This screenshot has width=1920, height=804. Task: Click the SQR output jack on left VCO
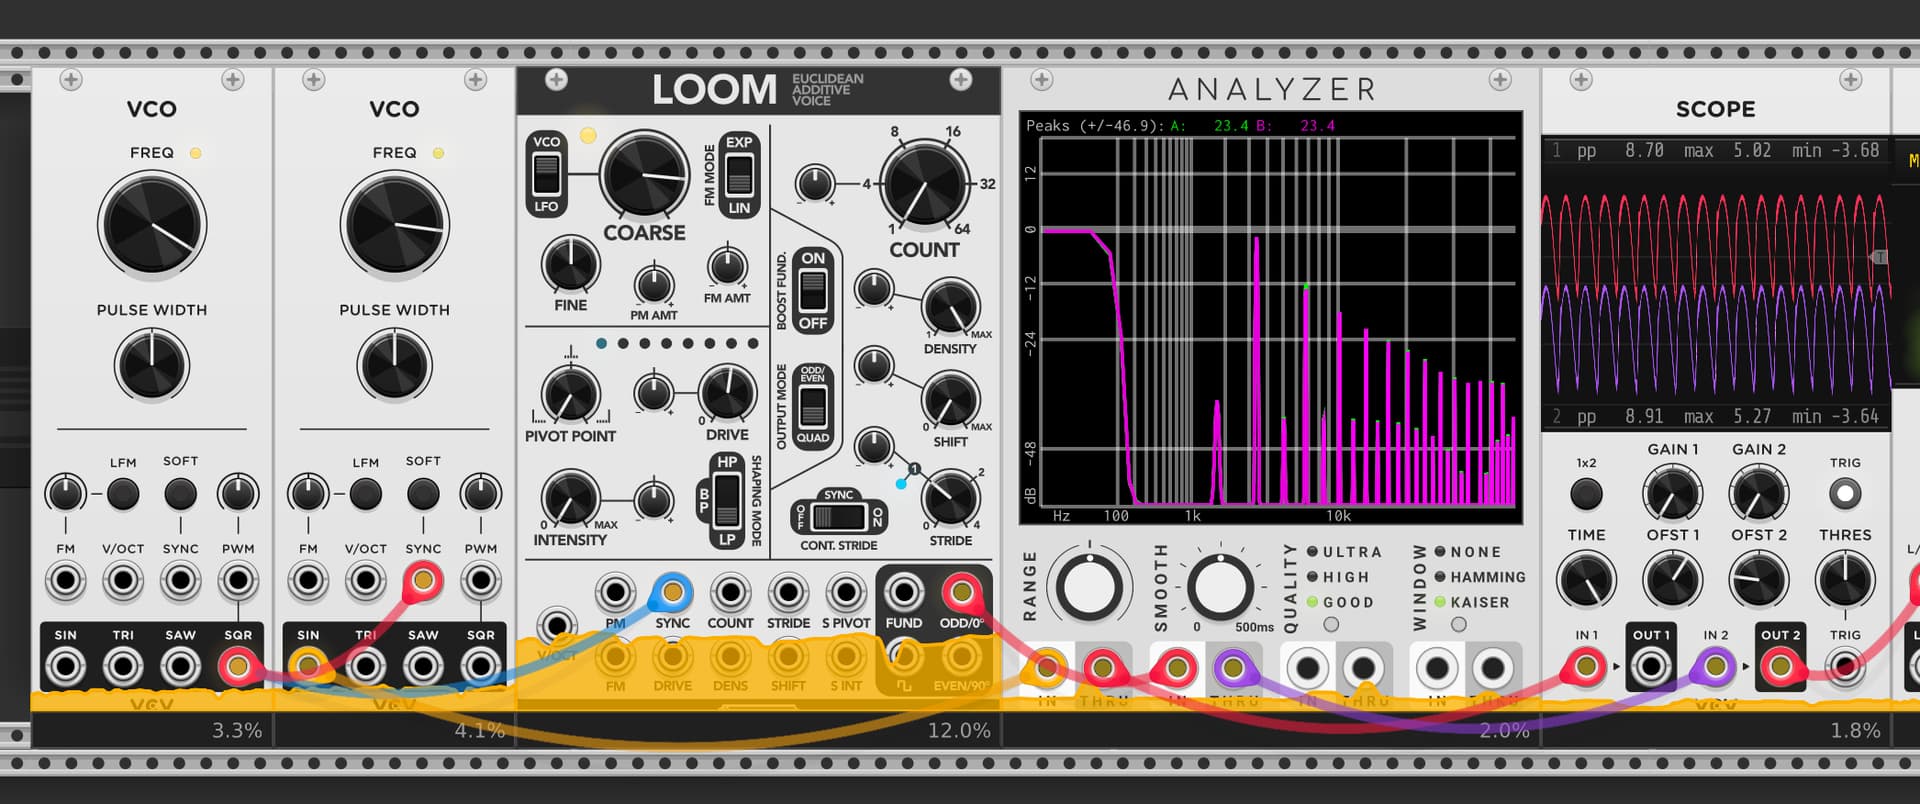click(238, 666)
